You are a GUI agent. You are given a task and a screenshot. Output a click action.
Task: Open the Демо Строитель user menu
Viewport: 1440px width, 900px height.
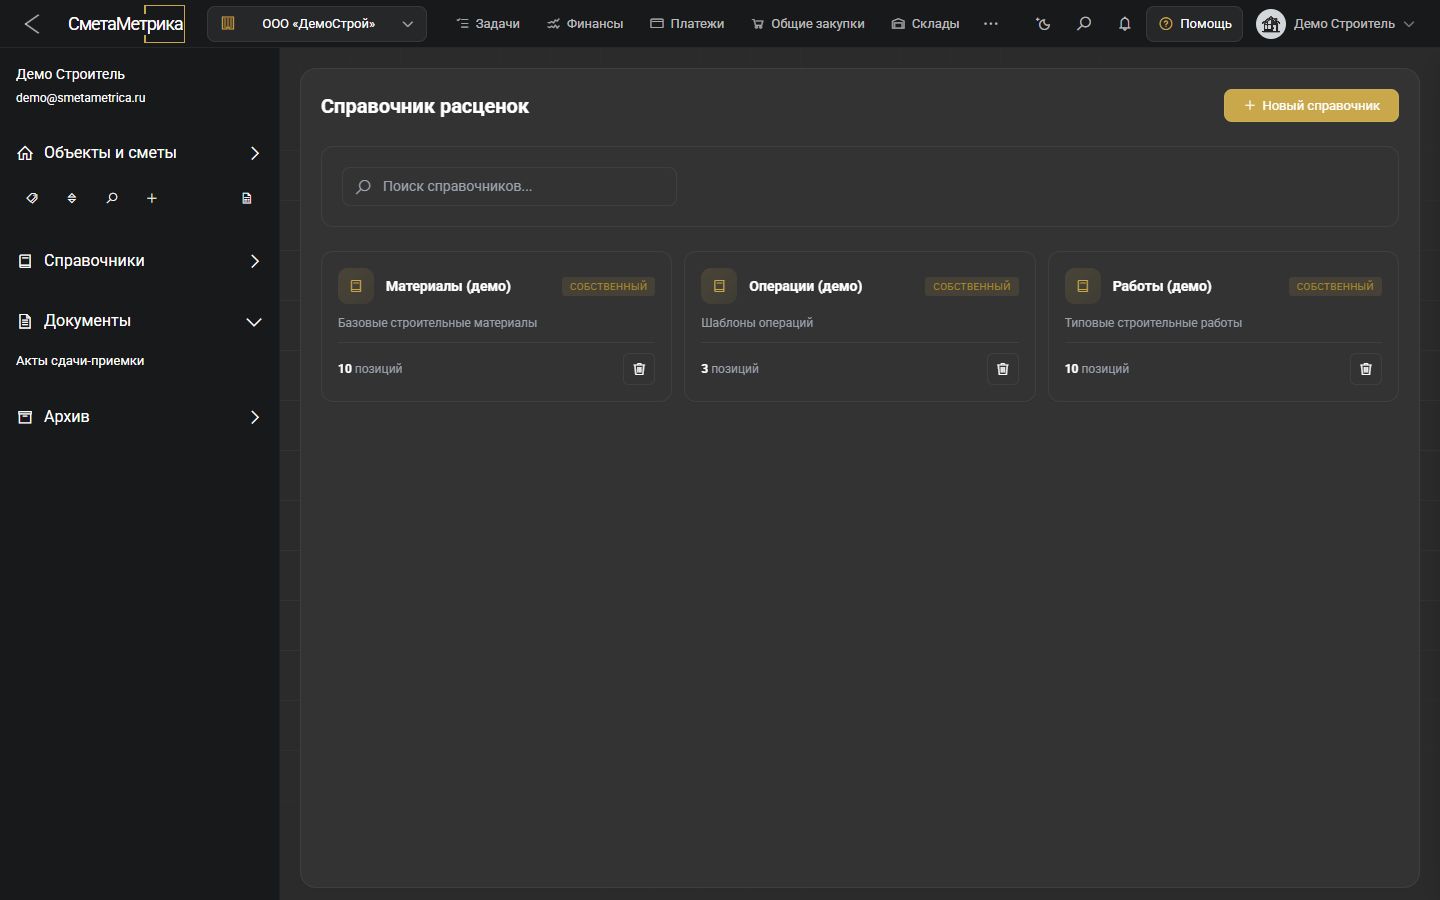tap(1336, 23)
